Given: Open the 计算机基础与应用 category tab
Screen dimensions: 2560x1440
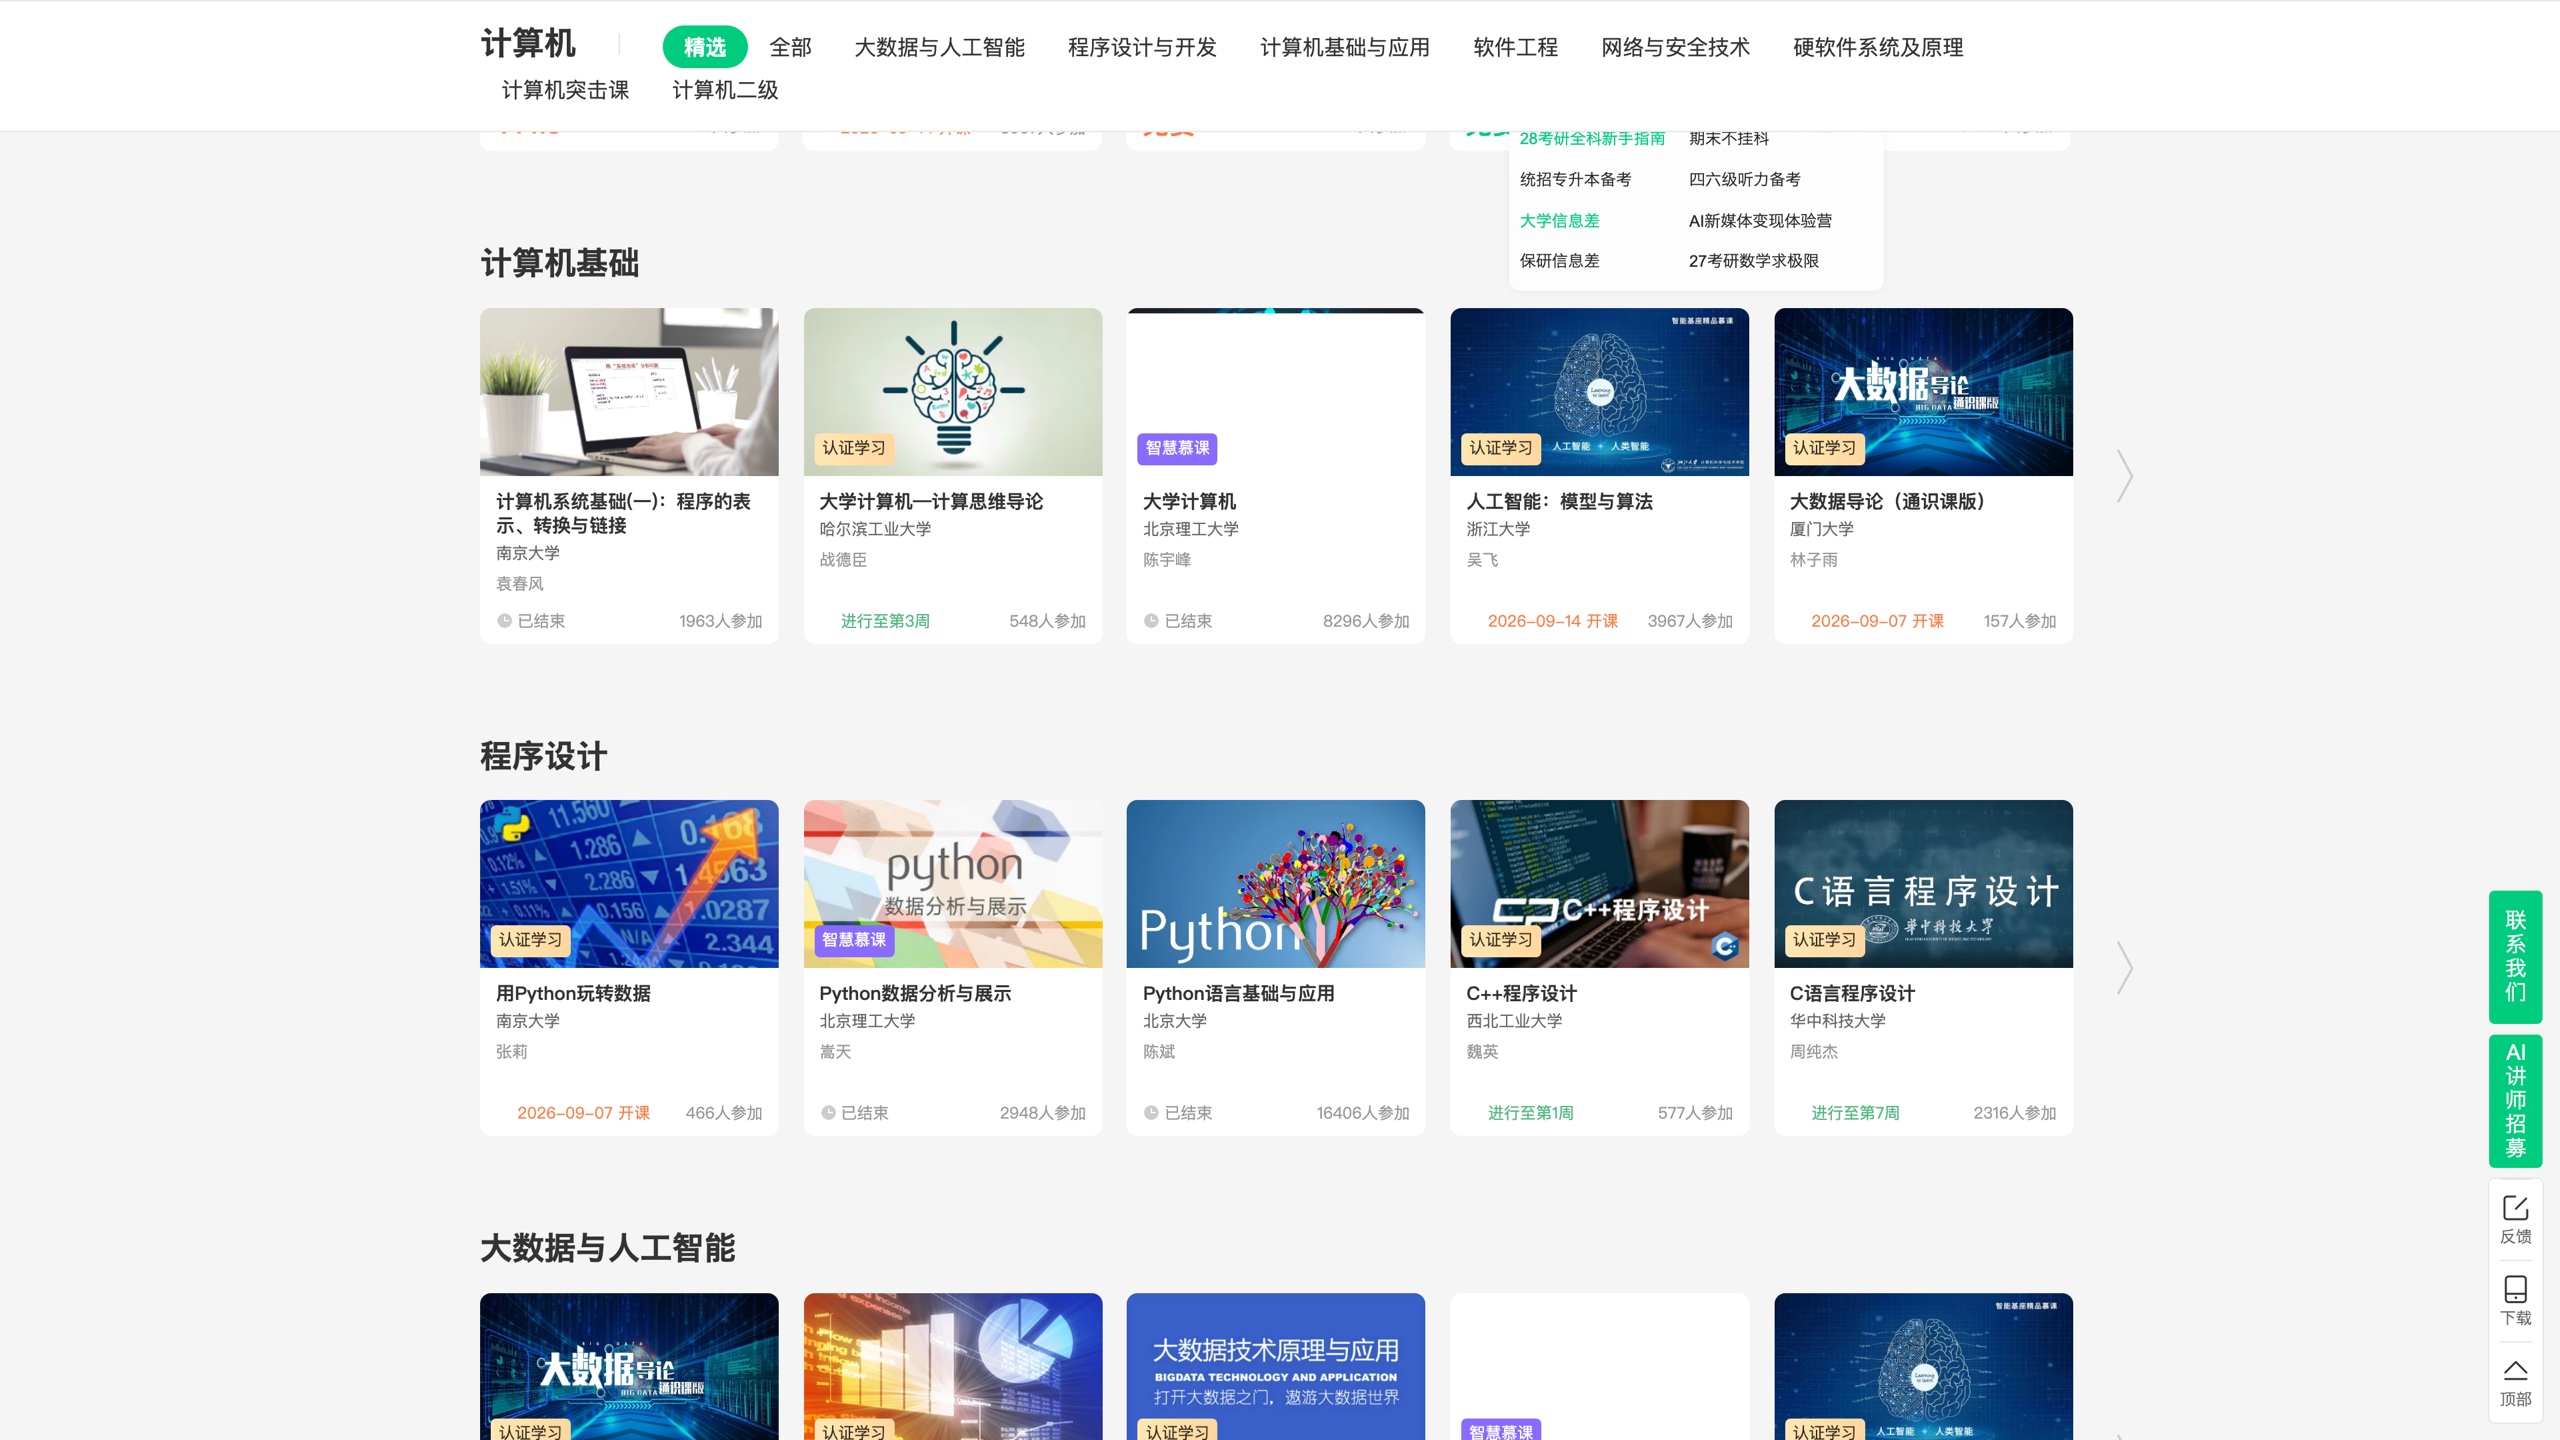Looking at the screenshot, I should (1345, 47).
